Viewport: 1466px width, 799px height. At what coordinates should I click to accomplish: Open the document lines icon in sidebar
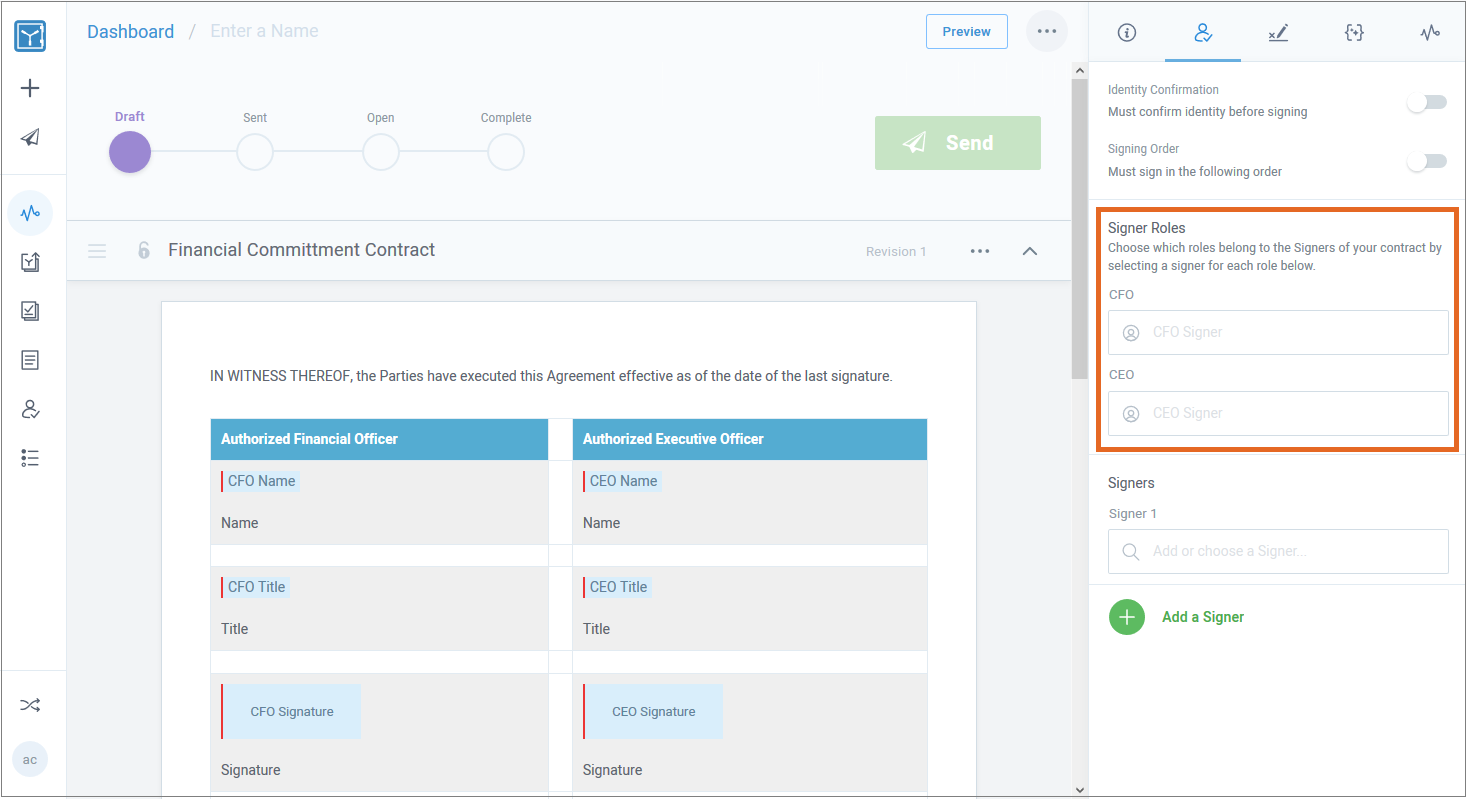click(30, 360)
